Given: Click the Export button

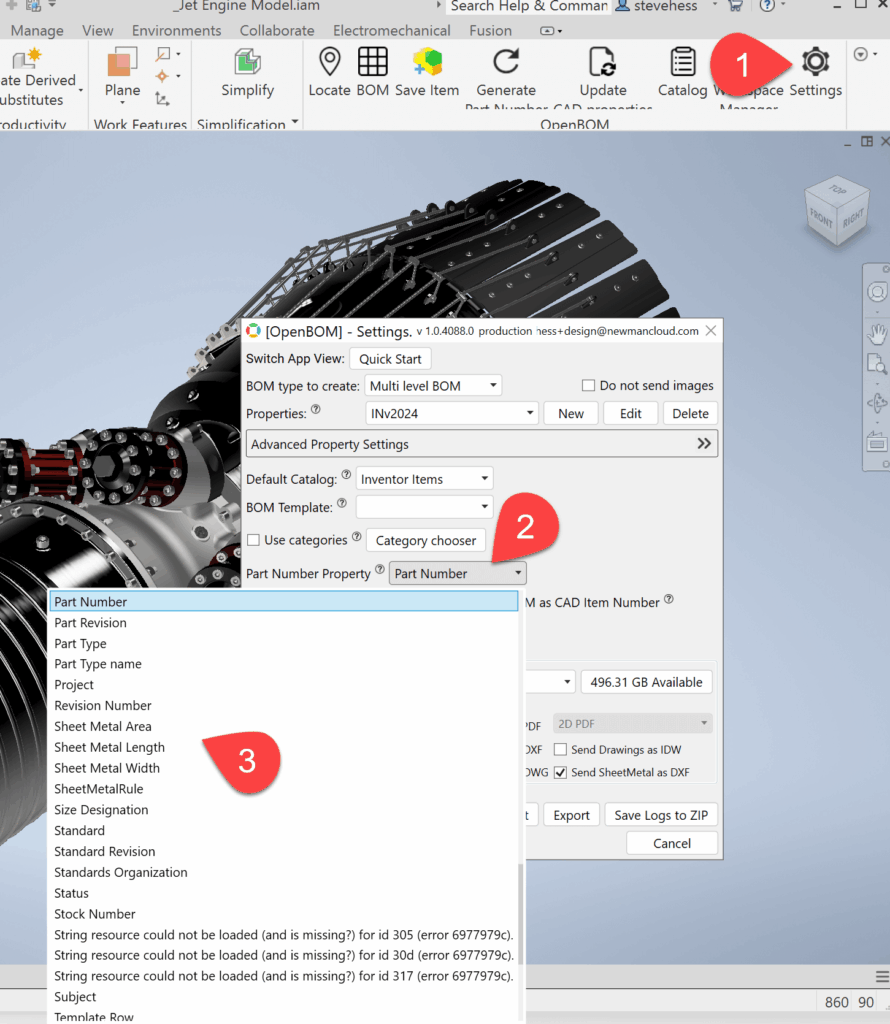Looking at the screenshot, I should tap(571, 815).
